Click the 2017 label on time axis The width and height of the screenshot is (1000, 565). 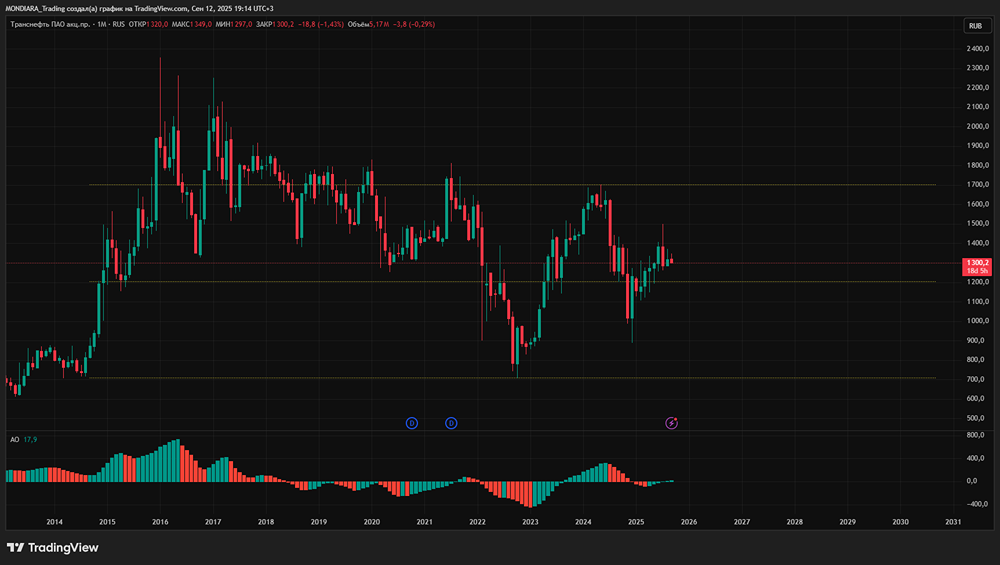pyautogui.click(x=213, y=522)
